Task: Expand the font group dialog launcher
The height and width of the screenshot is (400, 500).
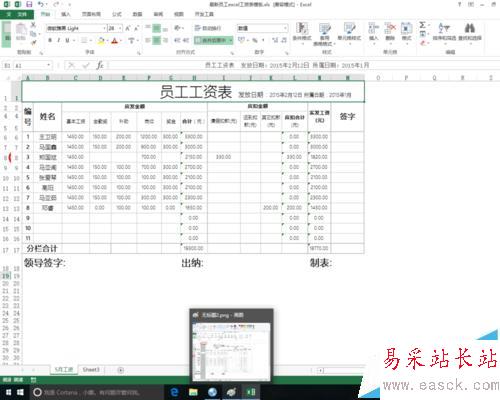Action: (x=139, y=53)
